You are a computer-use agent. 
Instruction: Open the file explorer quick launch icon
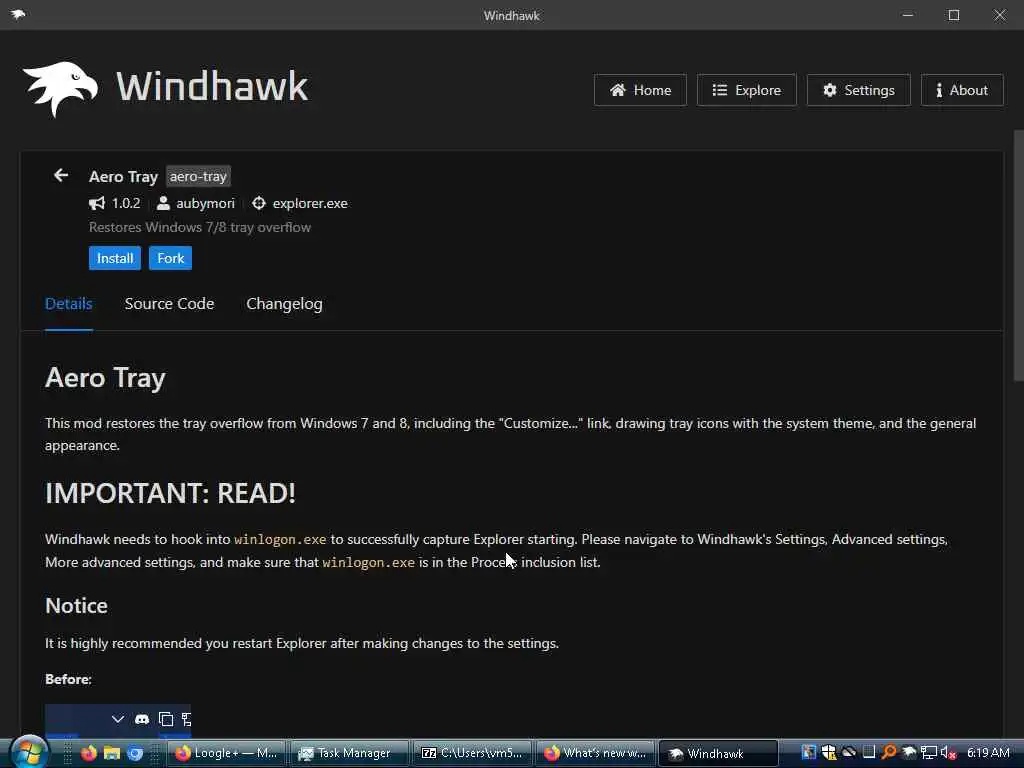point(112,753)
